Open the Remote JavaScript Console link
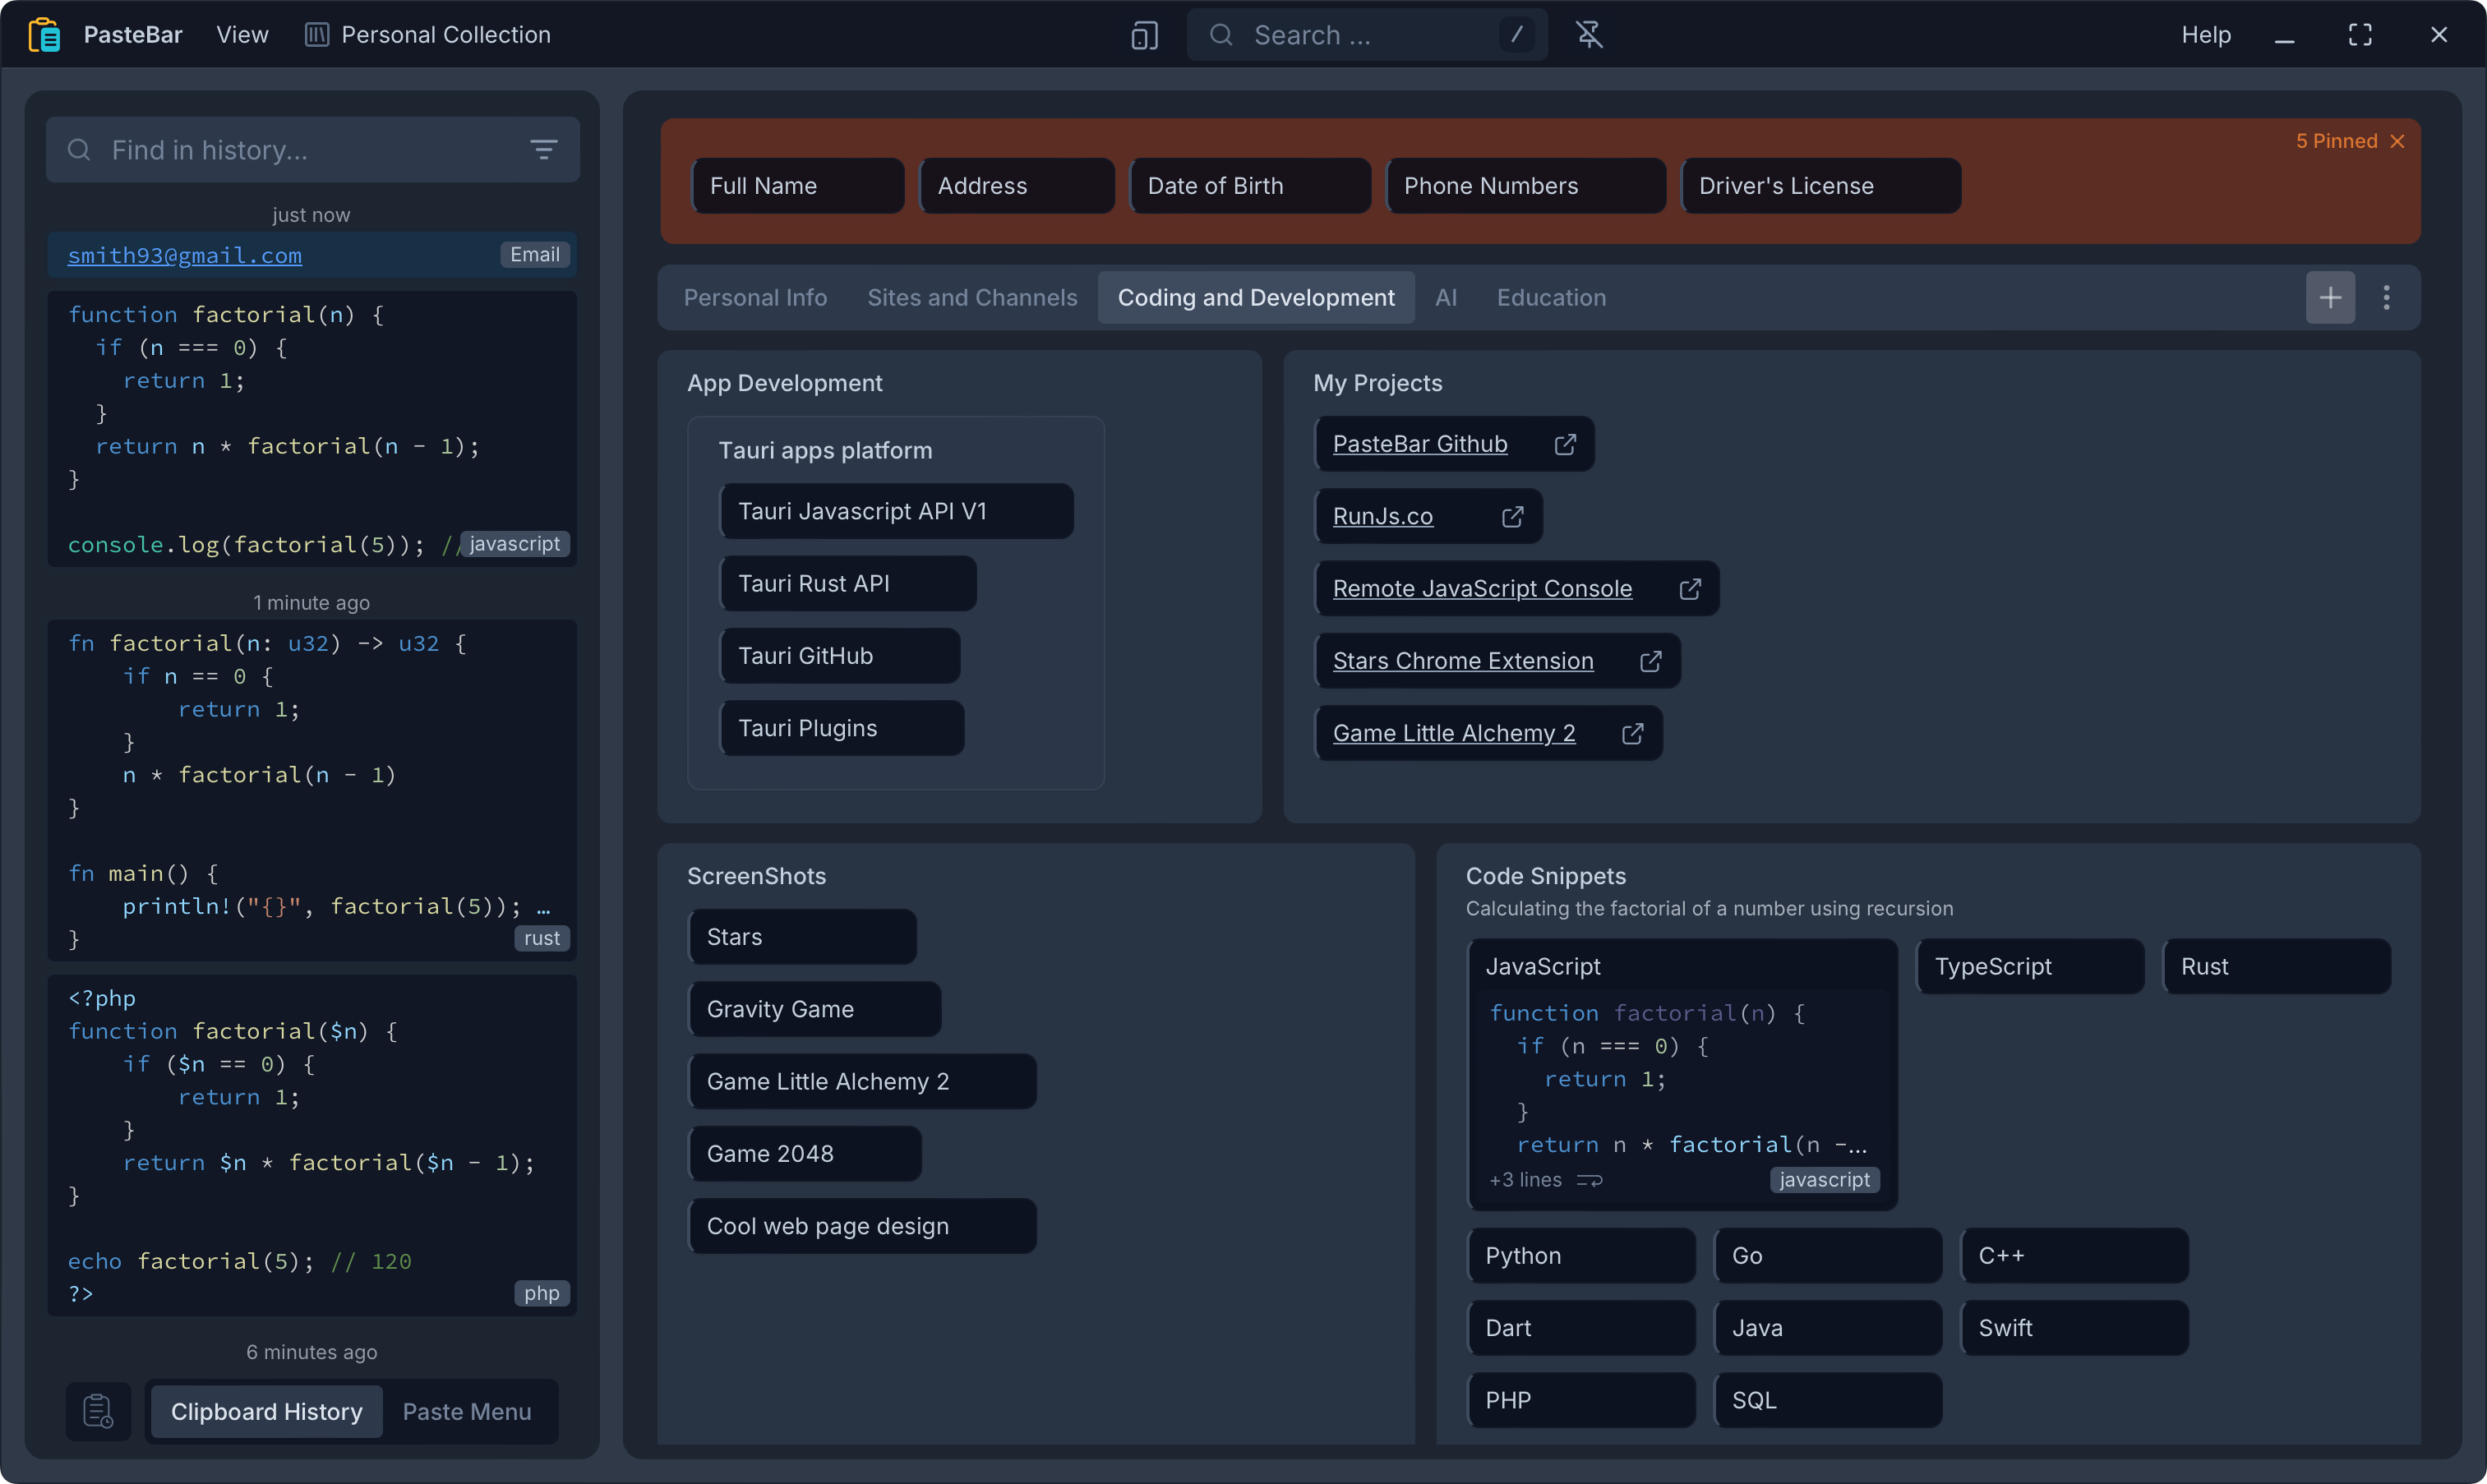This screenshot has height=1484, width=2487. point(1481,588)
